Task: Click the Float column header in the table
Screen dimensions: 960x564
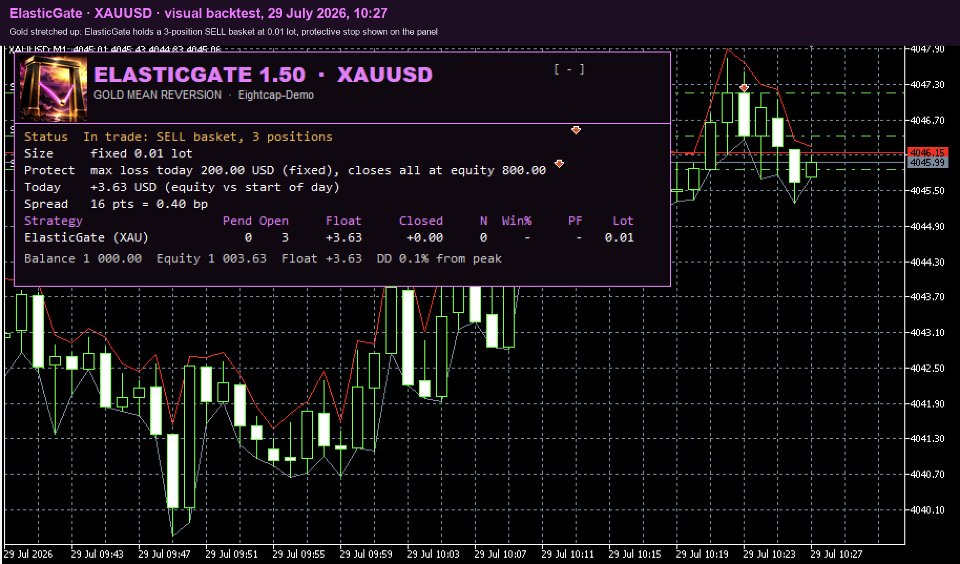Action: pyautogui.click(x=343, y=220)
